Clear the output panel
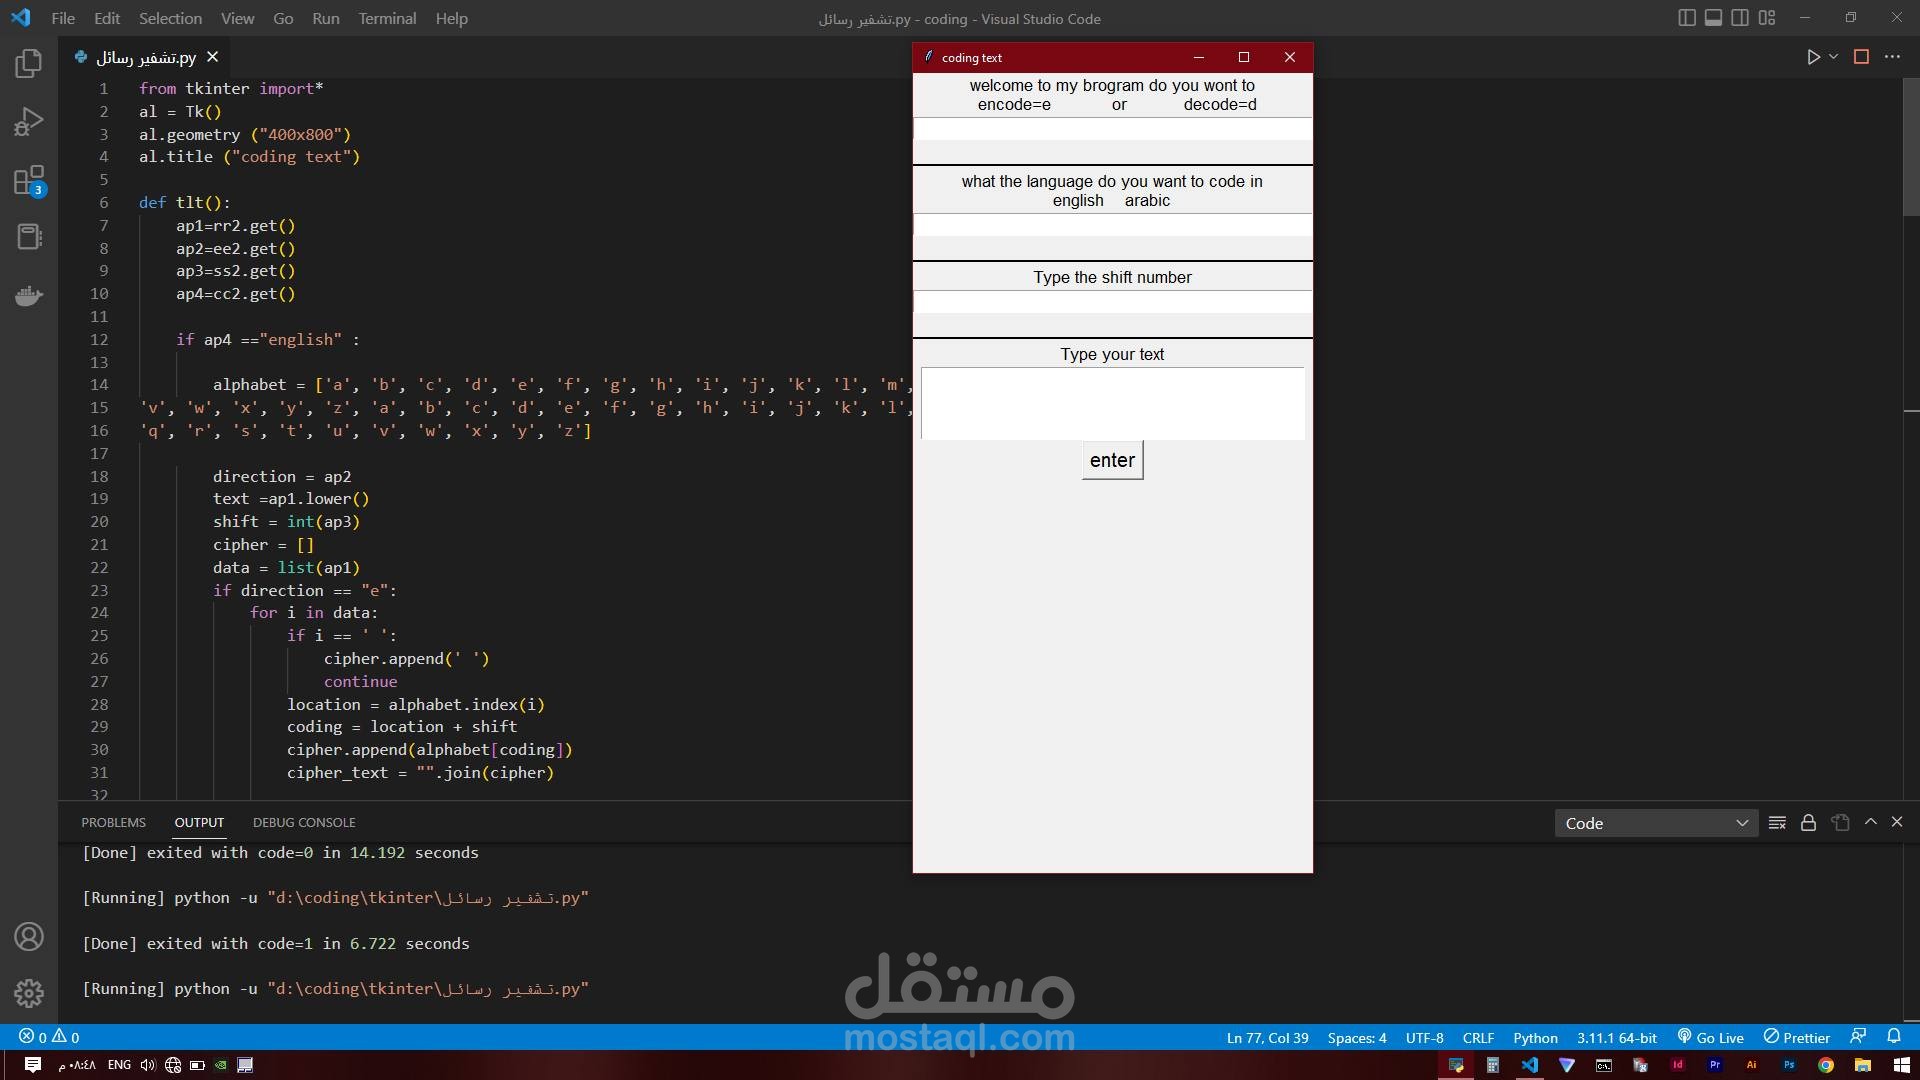The height and width of the screenshot is (1080, 1920). [1777, 822]
